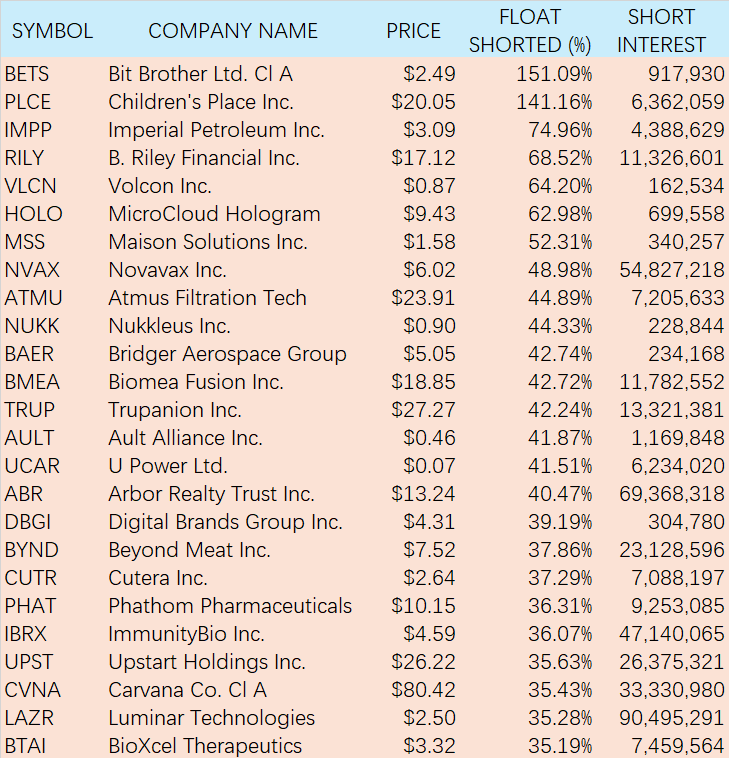Click the PRICE column header
729x758 pixels.
coord(413,31)
